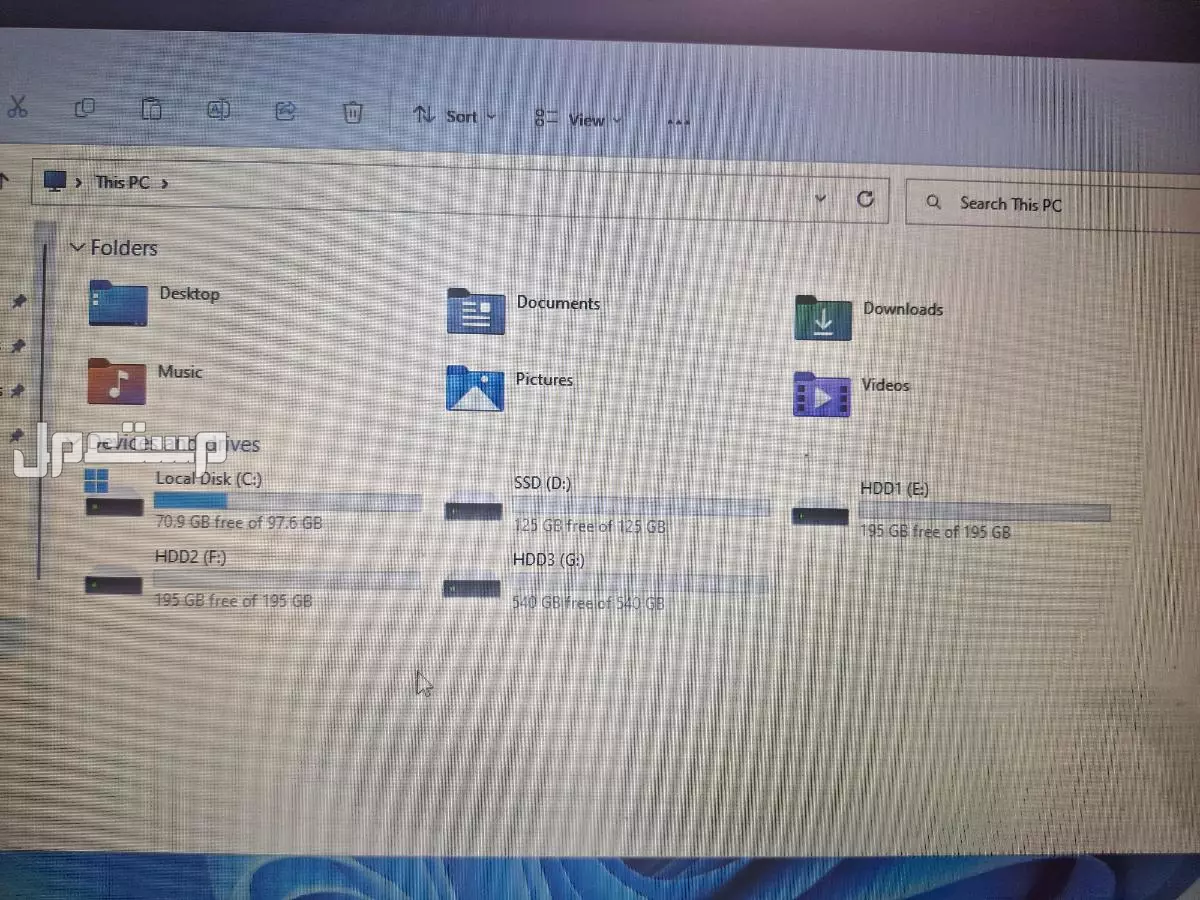The width and height of the screenshot is (1200, 900).
Task: Open the Sort dropdown menu
Action: (x=455, y=116)
